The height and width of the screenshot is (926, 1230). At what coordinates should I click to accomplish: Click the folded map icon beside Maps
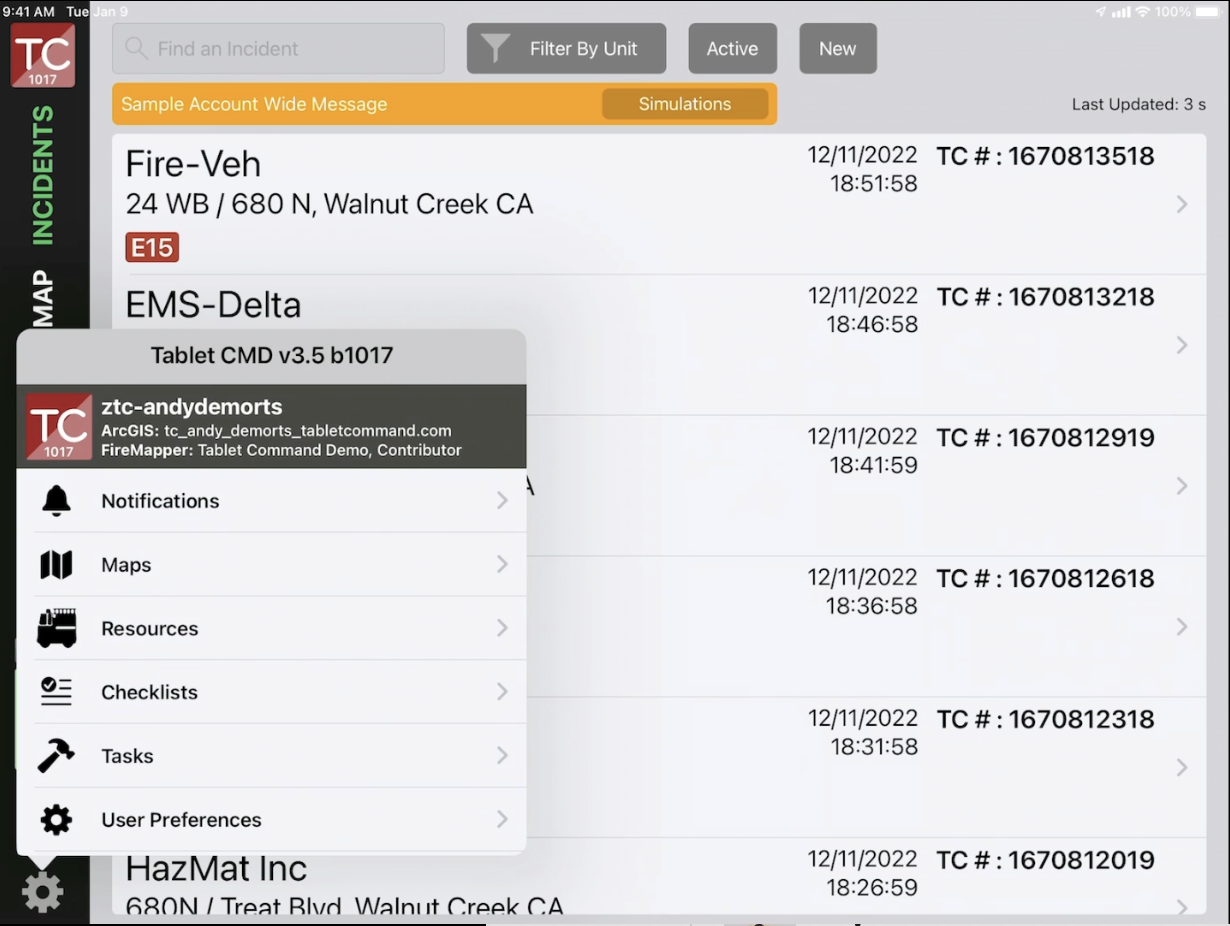(56, 565)
